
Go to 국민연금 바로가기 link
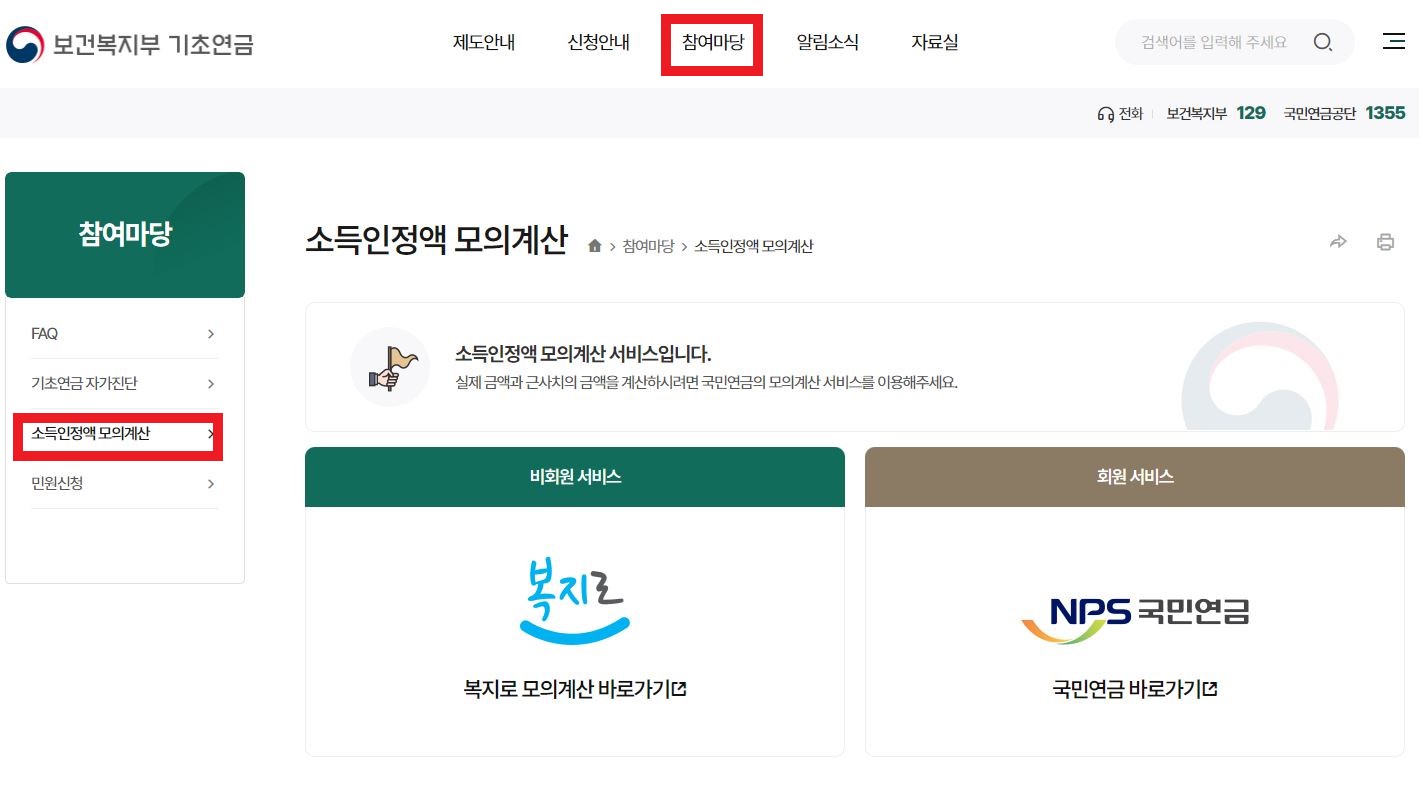click(x=1135, y=689)
